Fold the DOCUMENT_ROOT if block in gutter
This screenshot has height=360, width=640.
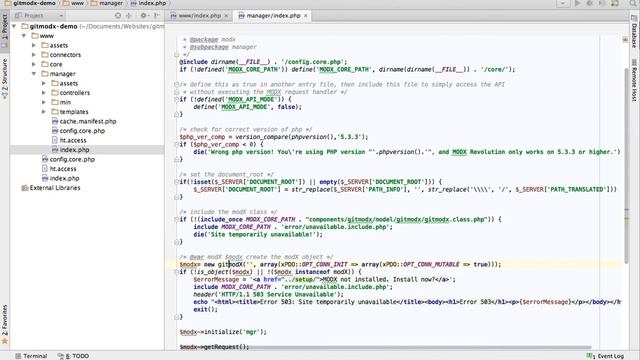(176, 182)
